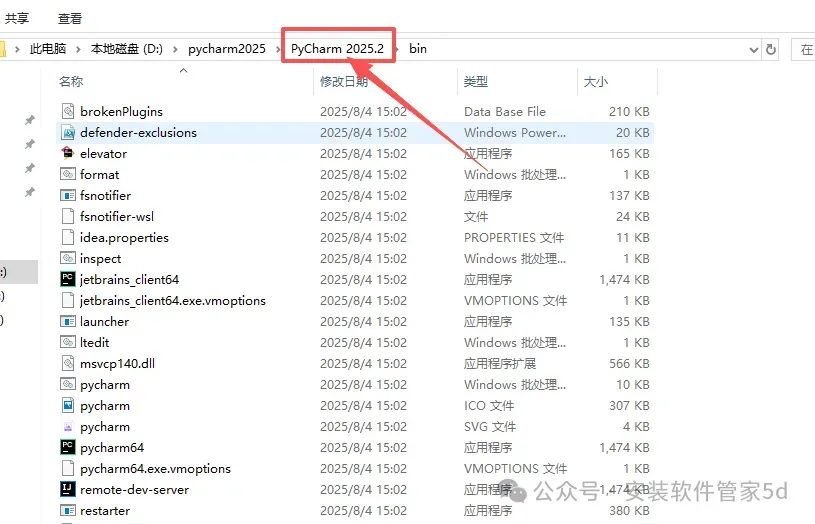Select the jetbrains_client64 file name
815x524 pixels.
click(129, 279)
